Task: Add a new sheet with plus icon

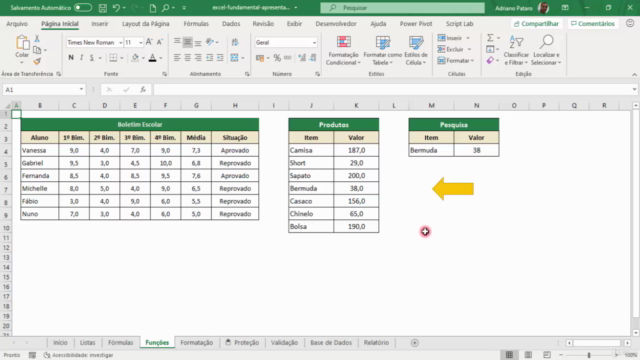Action: click(415, 343)
